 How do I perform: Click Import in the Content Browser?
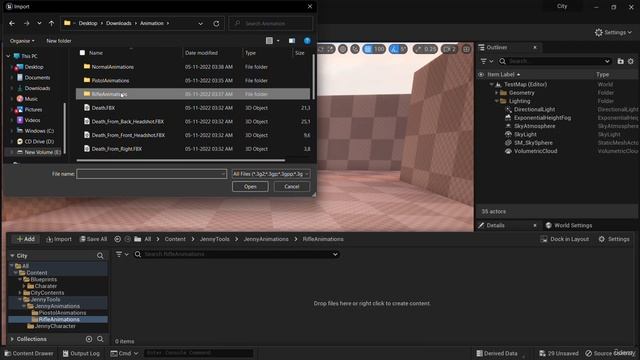[59, 239]
